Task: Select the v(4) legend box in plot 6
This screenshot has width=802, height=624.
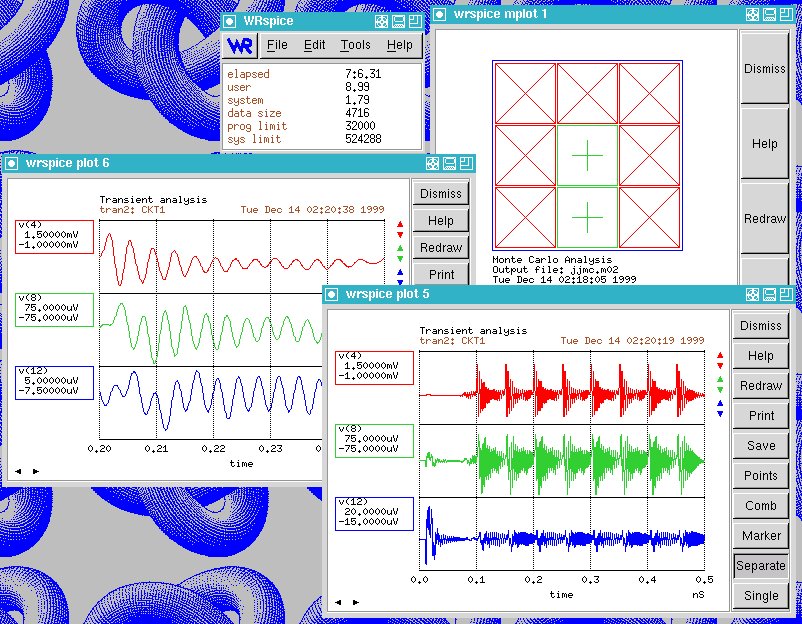Action: (x=54, y=237)
